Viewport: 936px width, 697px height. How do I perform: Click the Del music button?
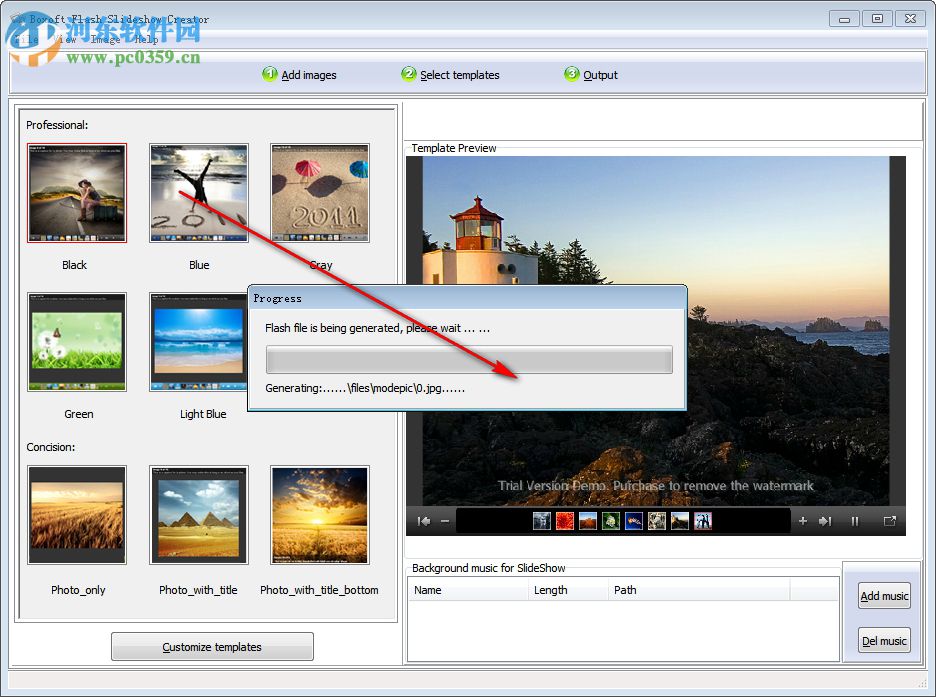[883, 640]
